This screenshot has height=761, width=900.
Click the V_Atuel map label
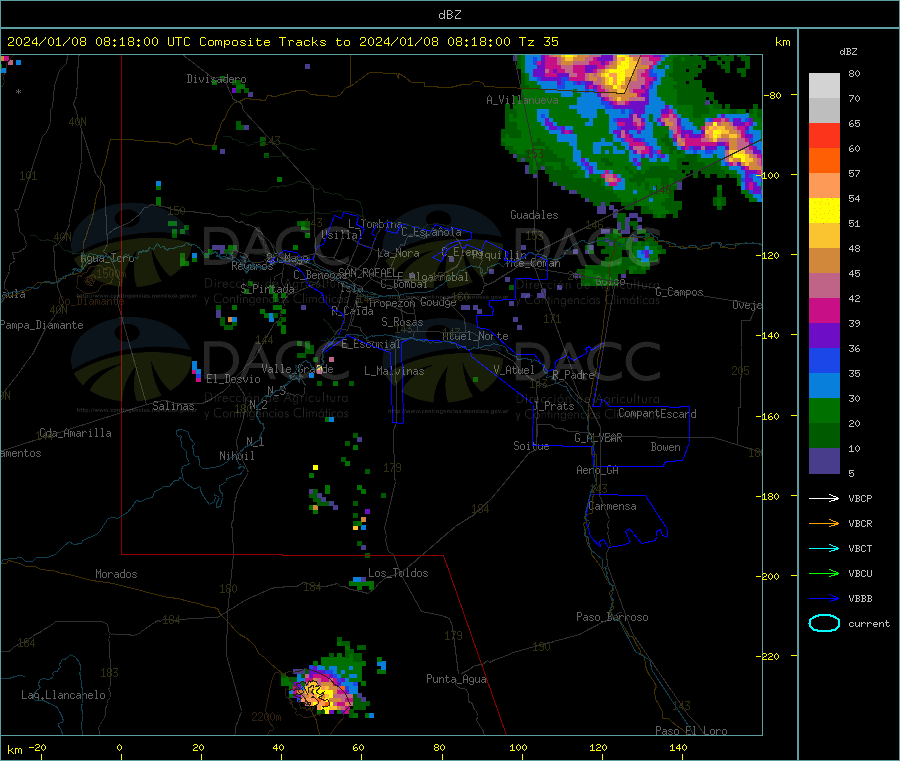514,370
